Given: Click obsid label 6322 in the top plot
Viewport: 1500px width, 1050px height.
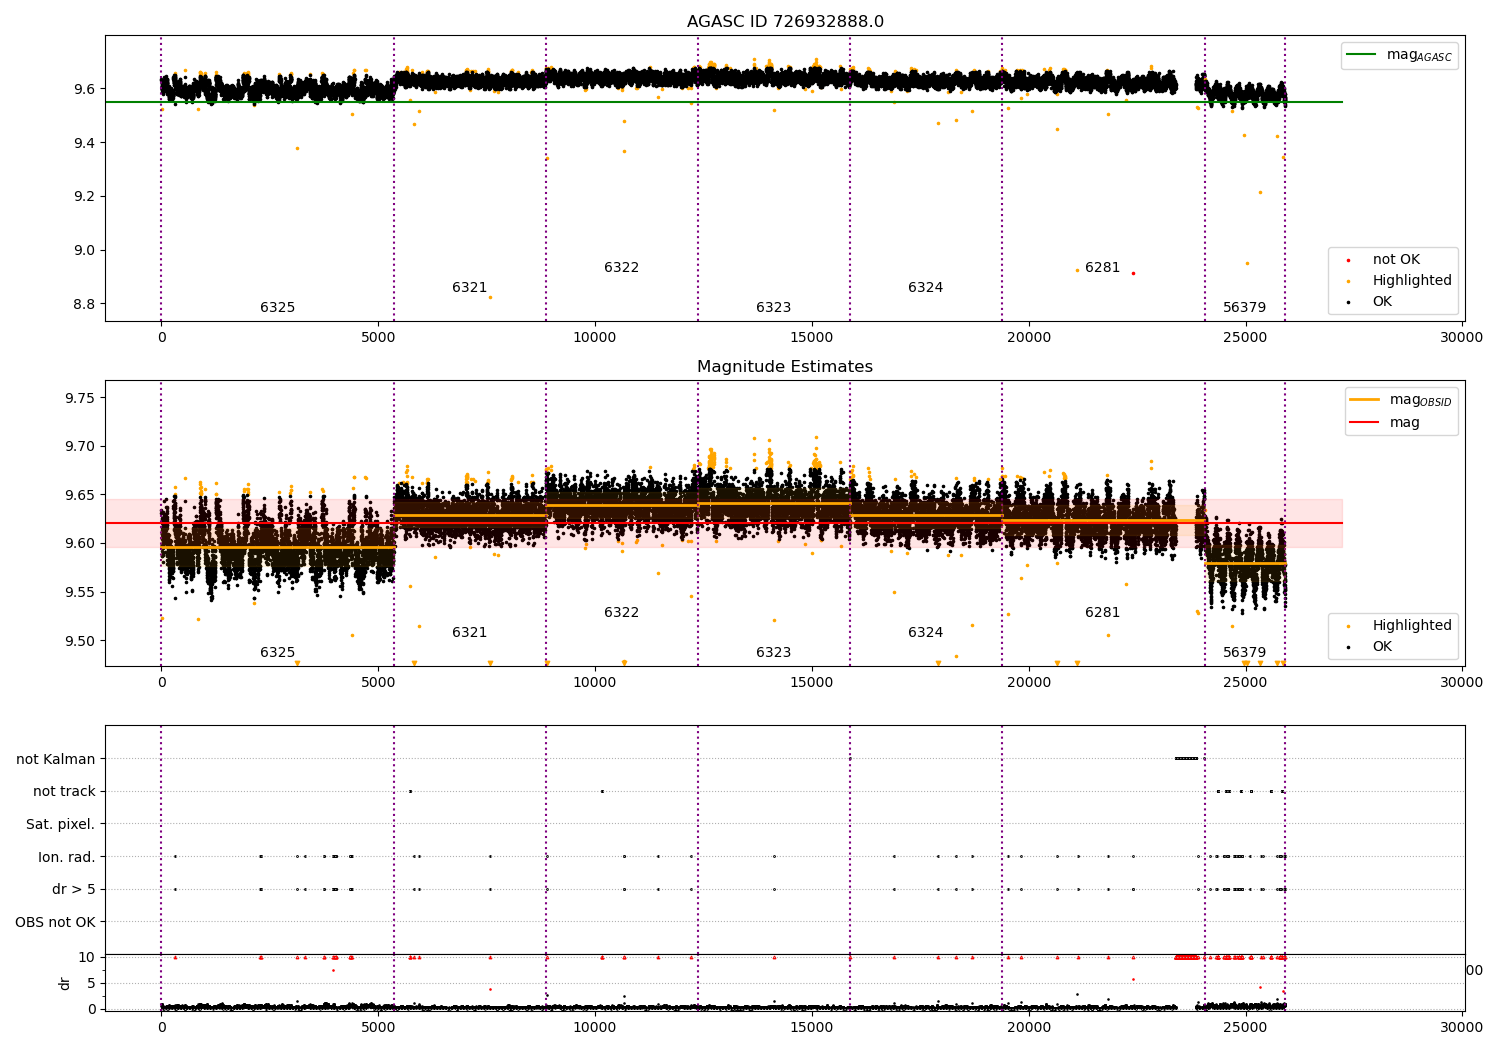Looking at the screenshot, I should point(622,268).
